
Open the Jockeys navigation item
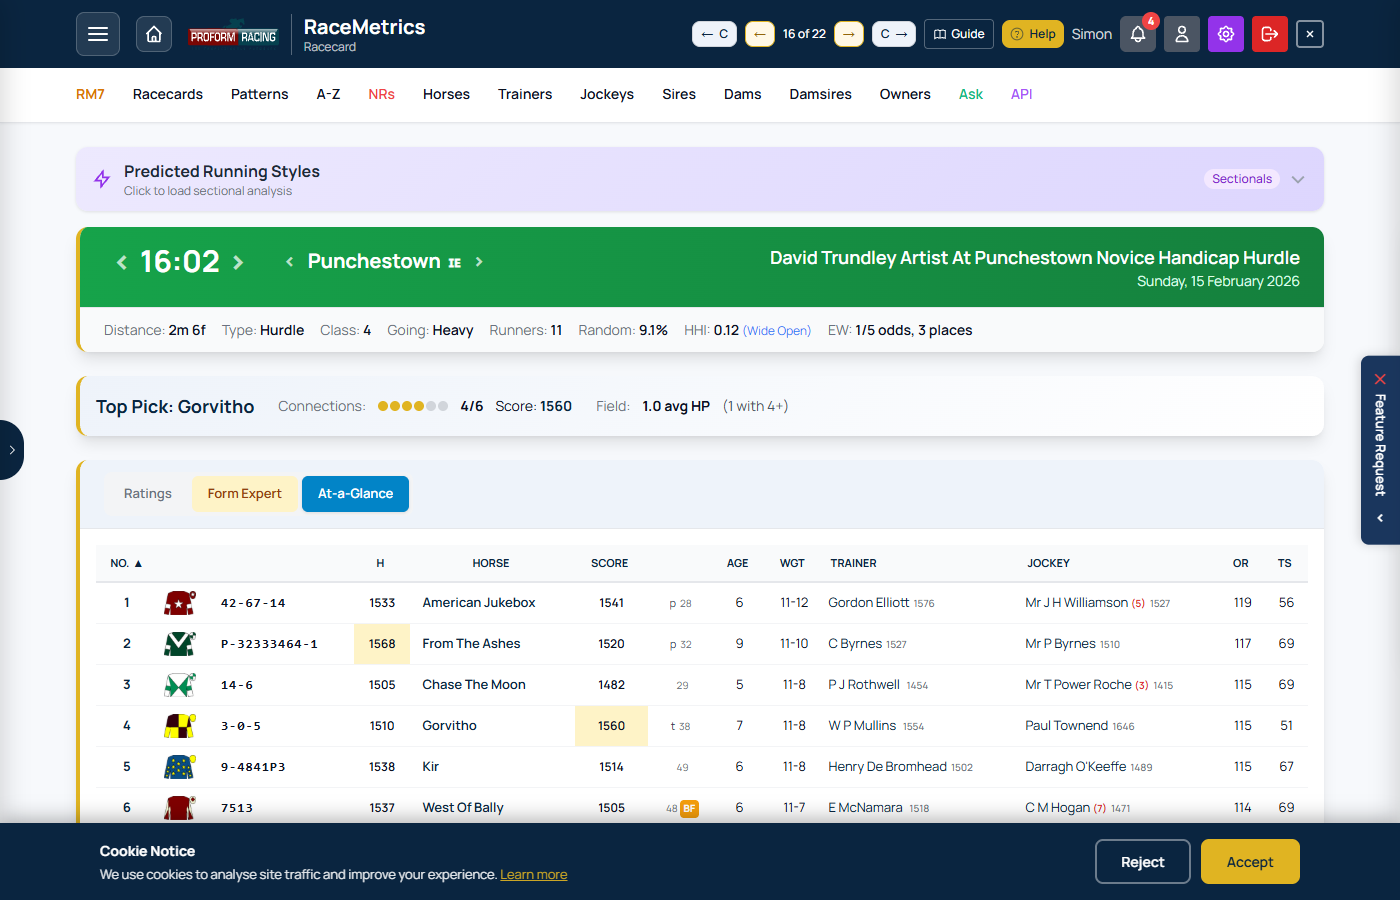point(606,94)
